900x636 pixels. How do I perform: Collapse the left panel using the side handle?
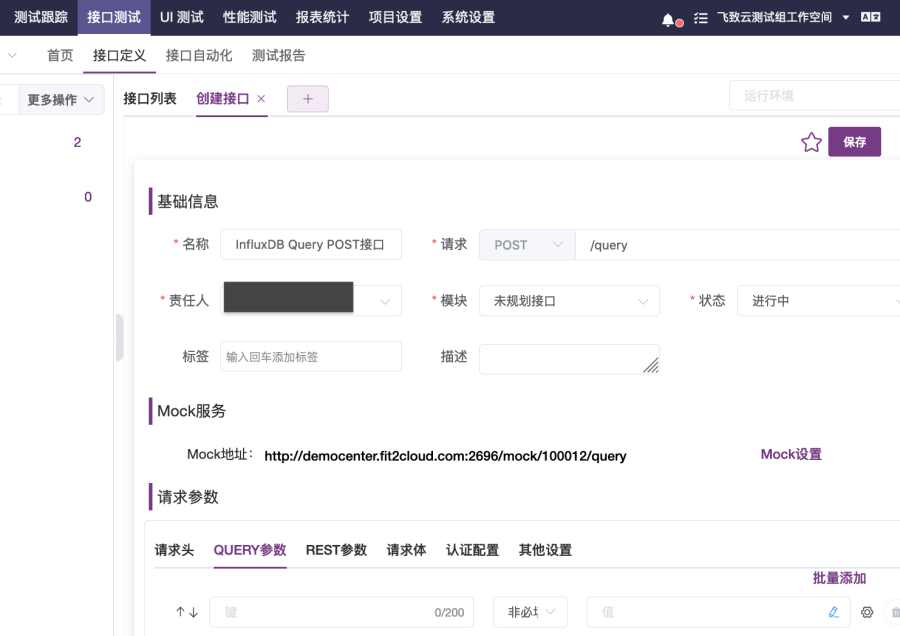click(x=119, y=338)
